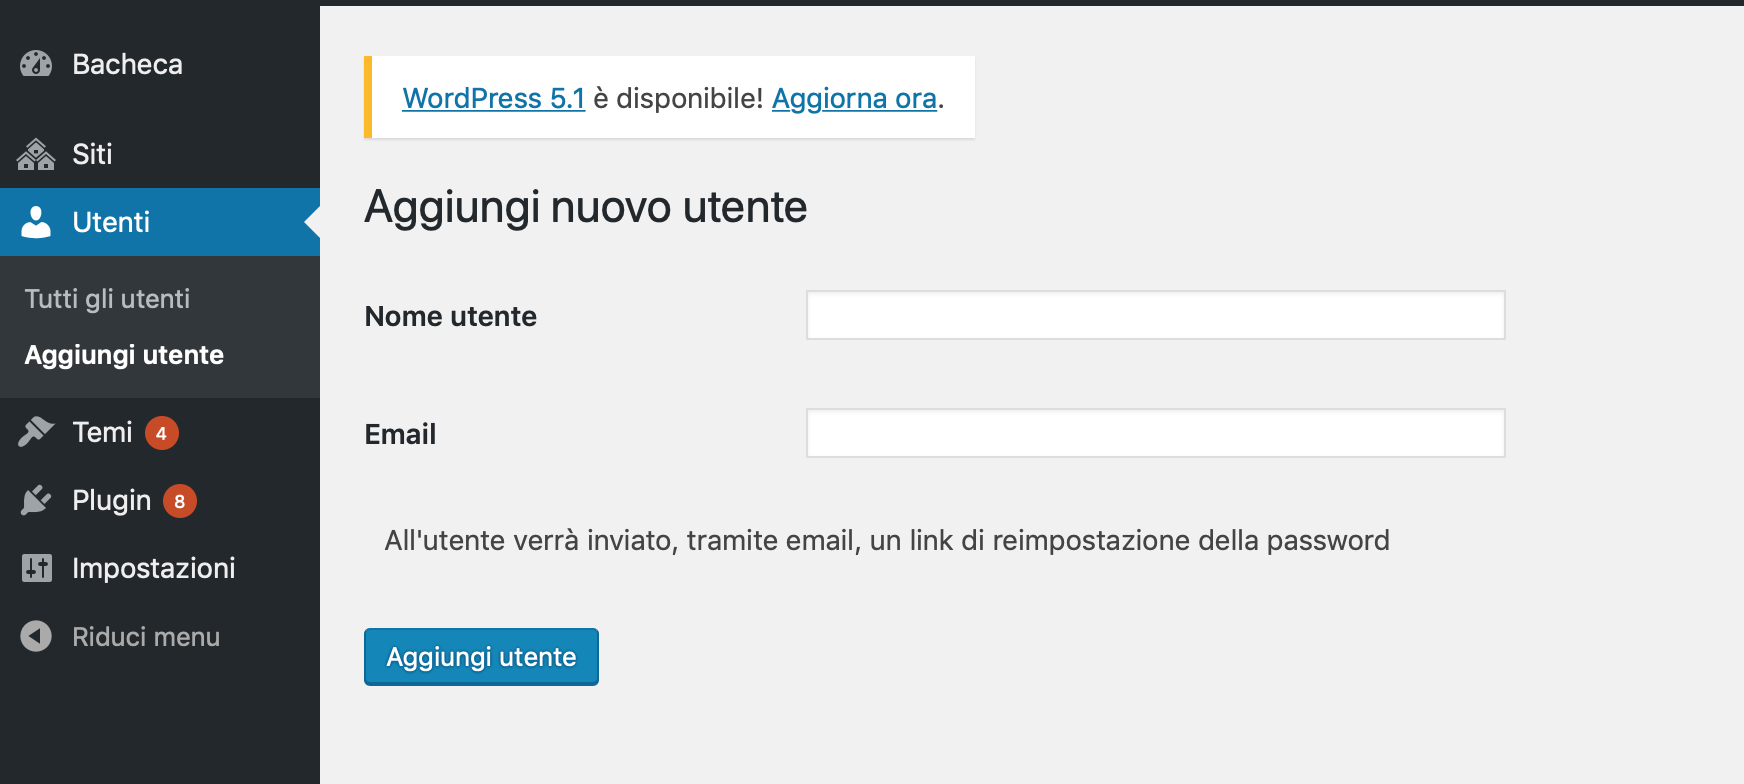
Task: Open the Bacheca menu item
Action: [160, 64]
